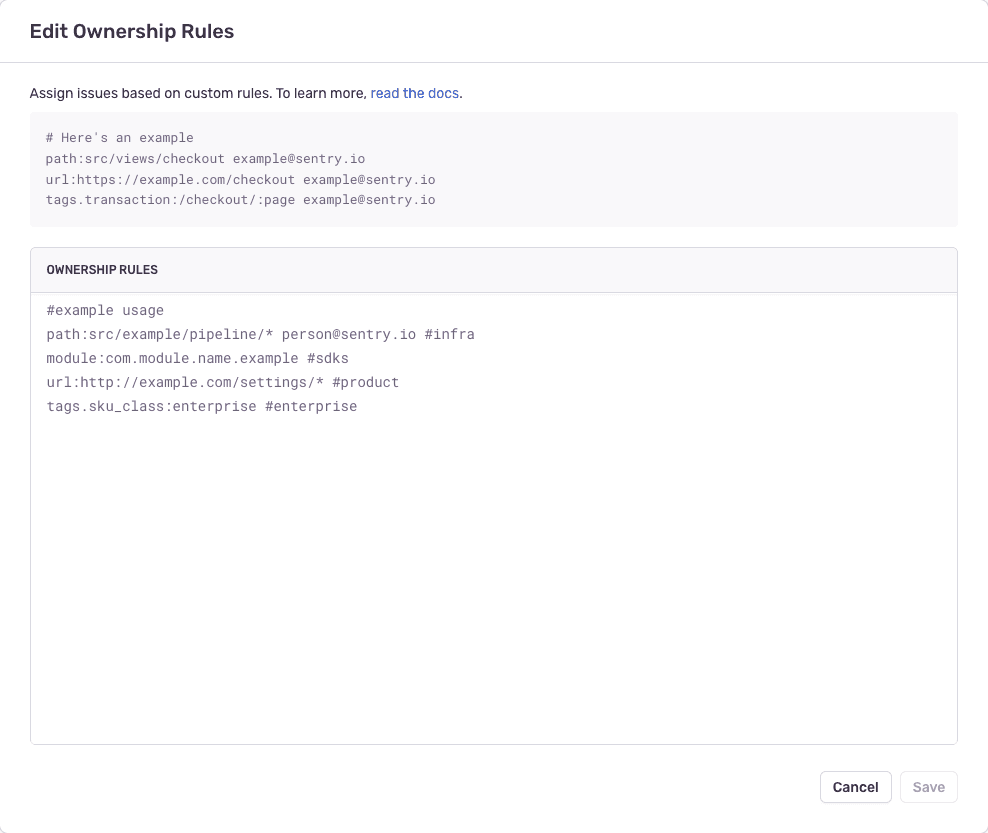The width and height of the screenshot is (988, 833).
Task: Click the Cancel button
Action: [855, 787]
